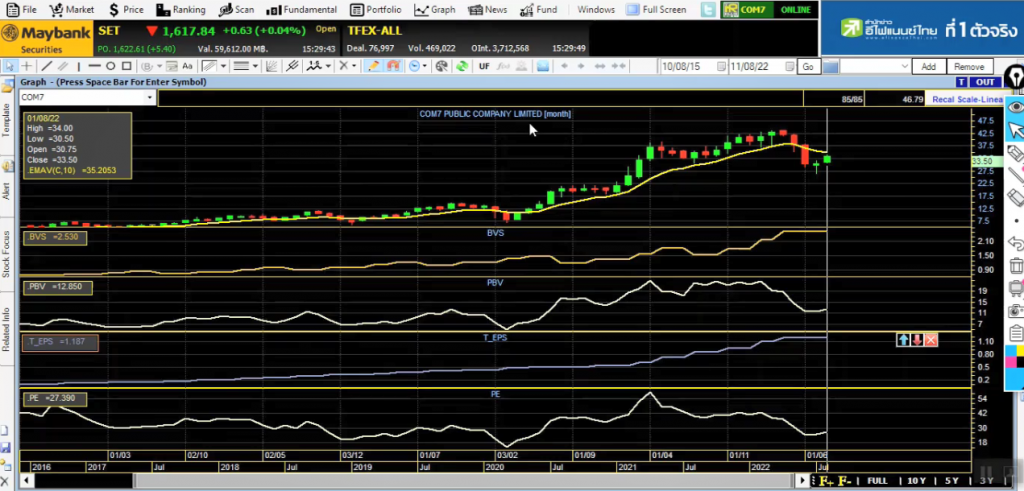This screenshot has width=1024, height=491.
Task: Click the pen nib icon at top right
Action: 1016,76
